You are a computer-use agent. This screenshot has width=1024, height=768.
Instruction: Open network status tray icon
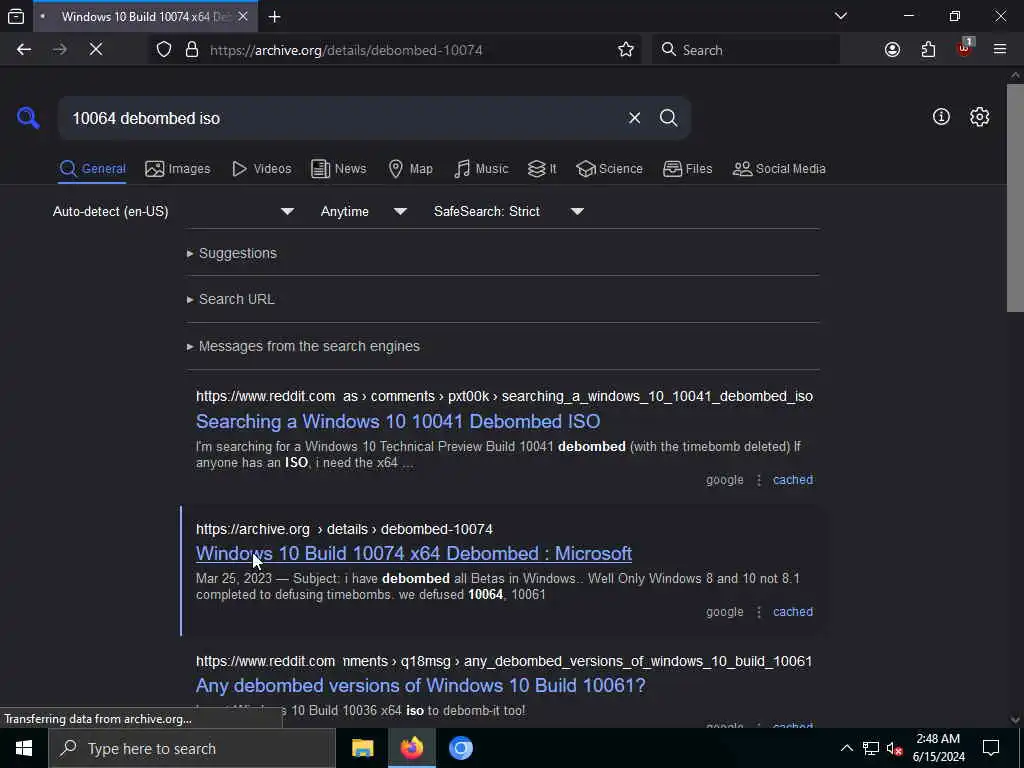(x=871, y=748)
